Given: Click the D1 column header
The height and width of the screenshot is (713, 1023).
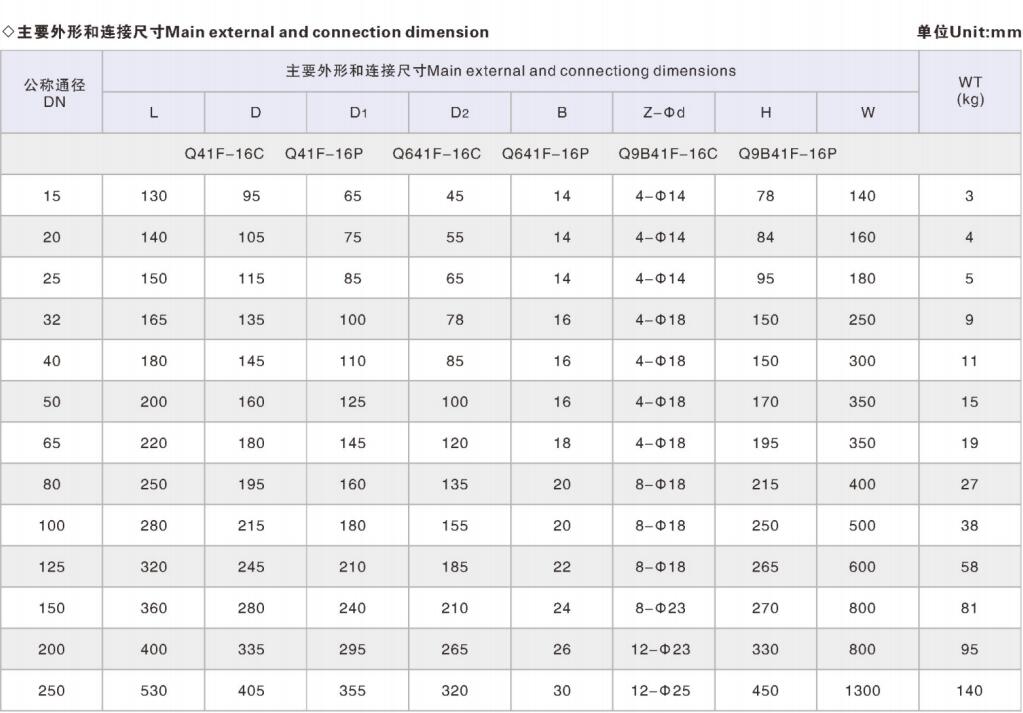Looking at the screenshot, I should (358, 113).
